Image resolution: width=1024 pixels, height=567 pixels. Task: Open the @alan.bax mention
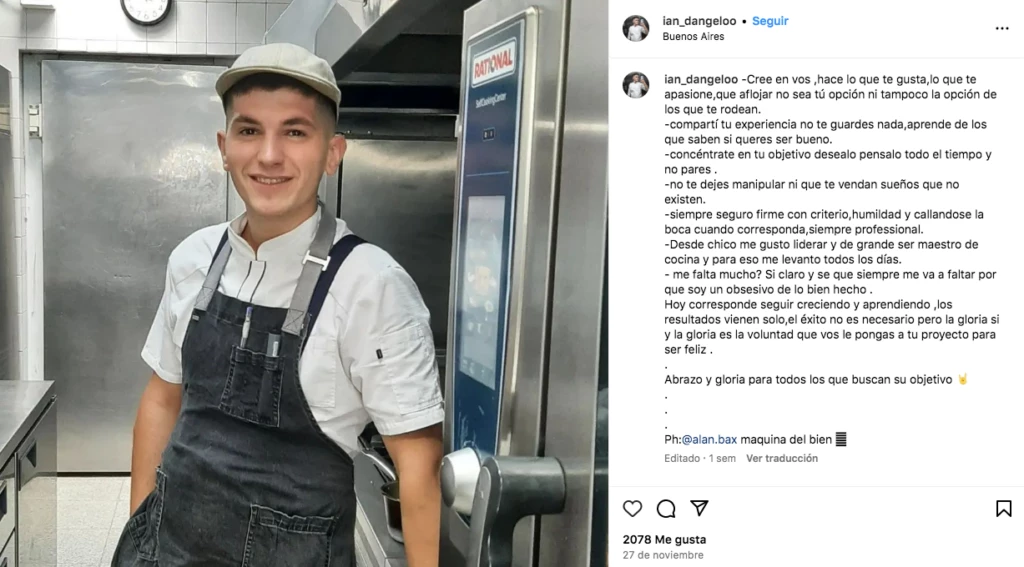point(709,440)
